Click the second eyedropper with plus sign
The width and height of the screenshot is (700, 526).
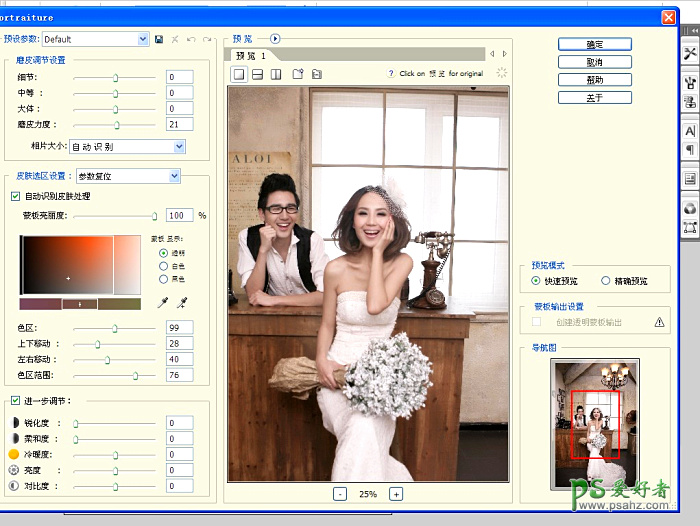(x=182, y=302)
